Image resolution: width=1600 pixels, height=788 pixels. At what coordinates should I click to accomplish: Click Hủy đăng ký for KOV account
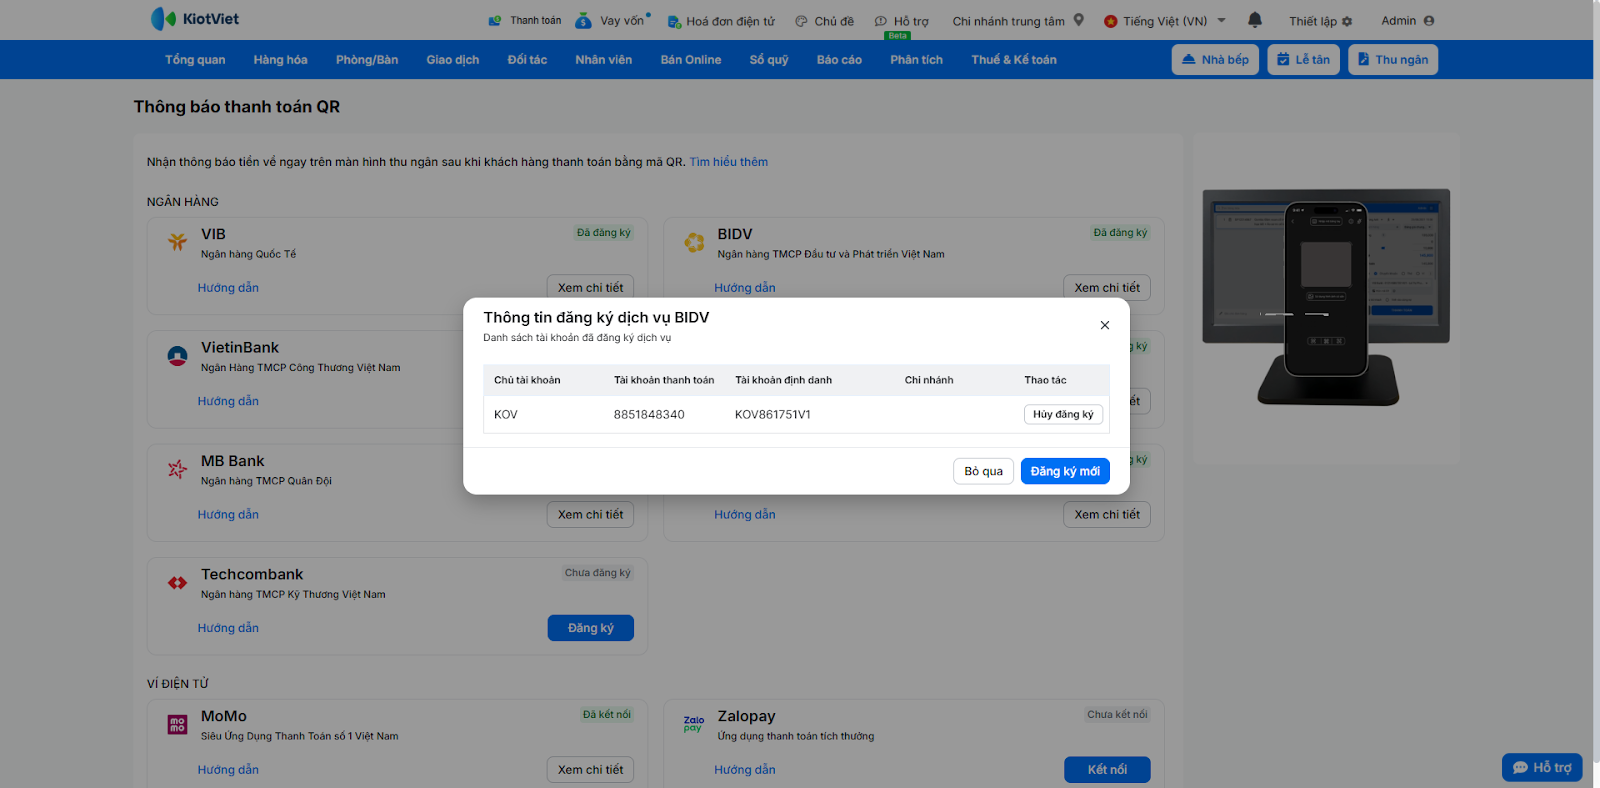pos(1063,414)
